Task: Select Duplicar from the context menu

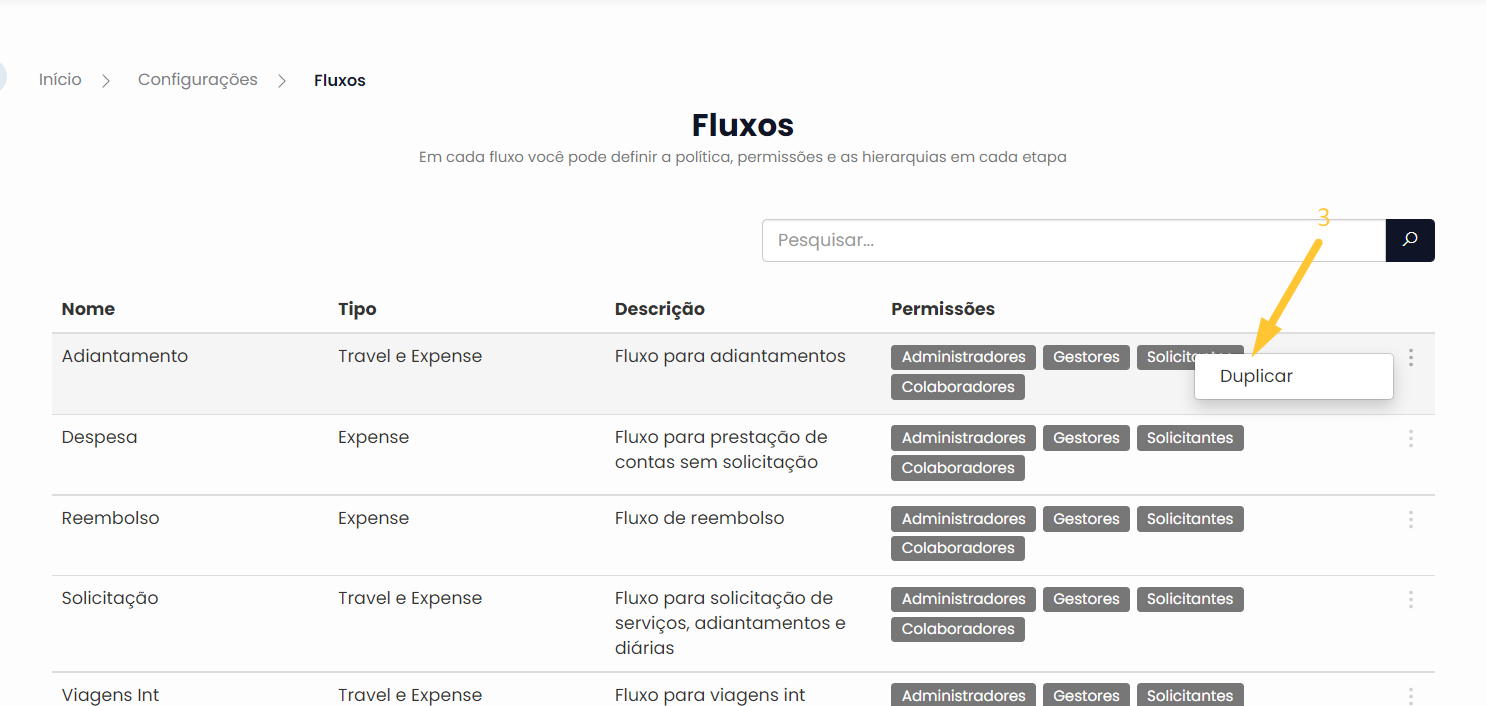Action: [1257, 377]
